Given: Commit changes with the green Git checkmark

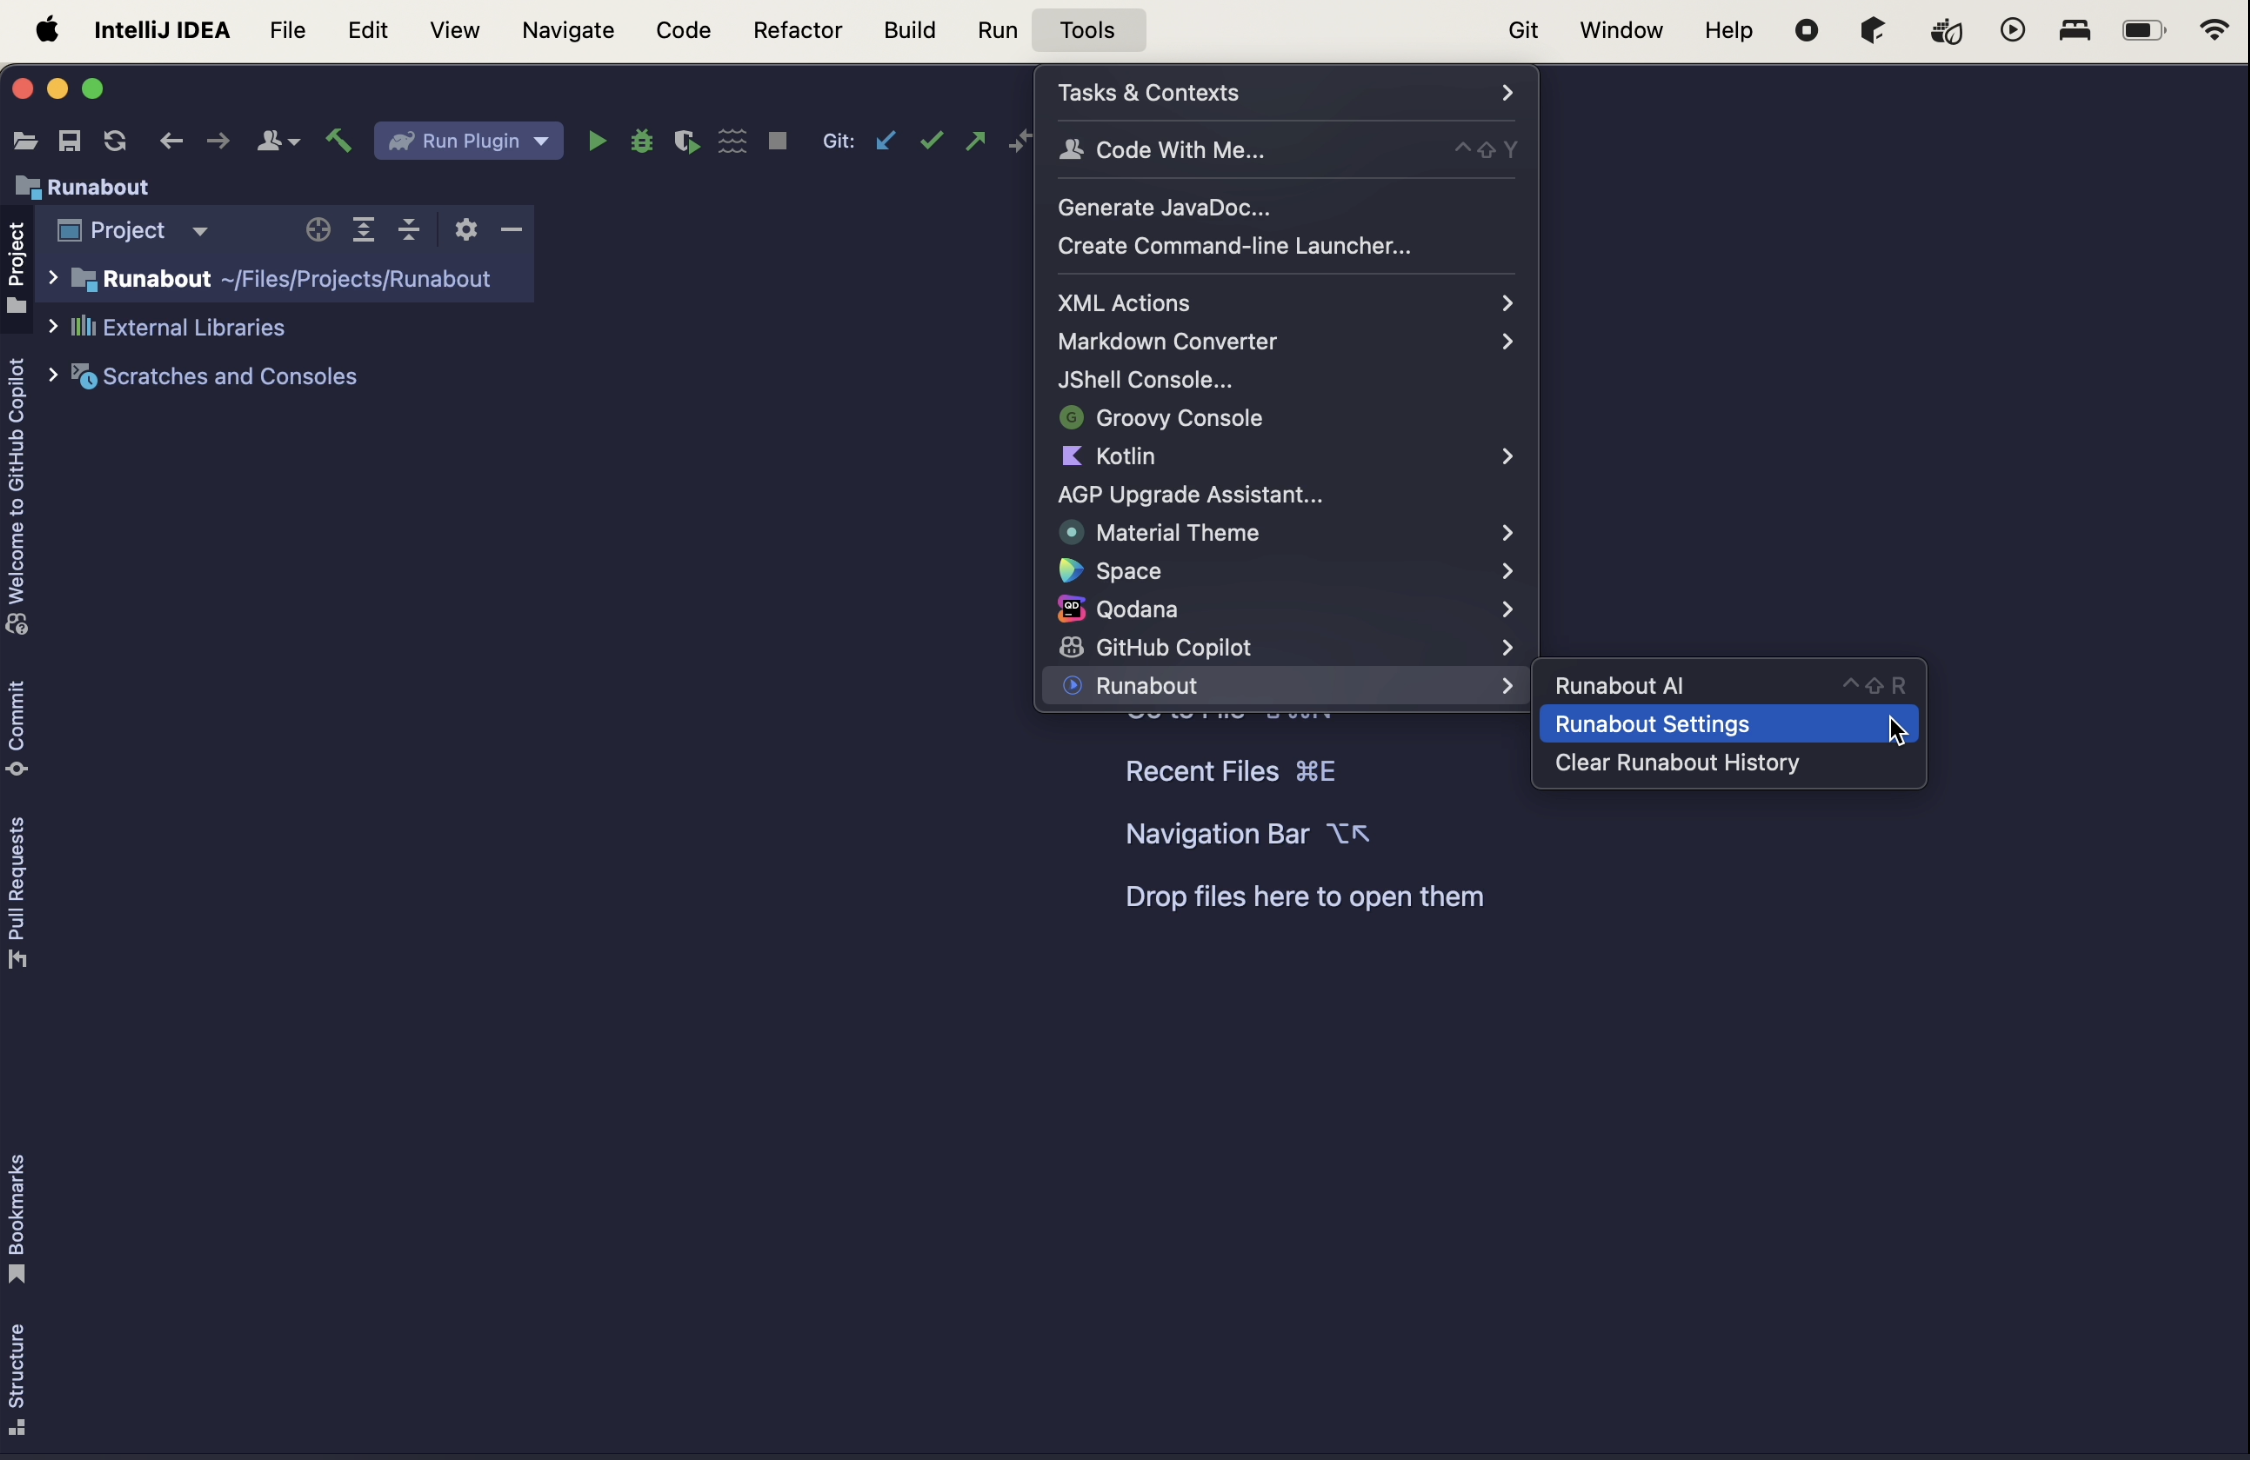Looking at the screenshot, I should click(x=931, y=141).
